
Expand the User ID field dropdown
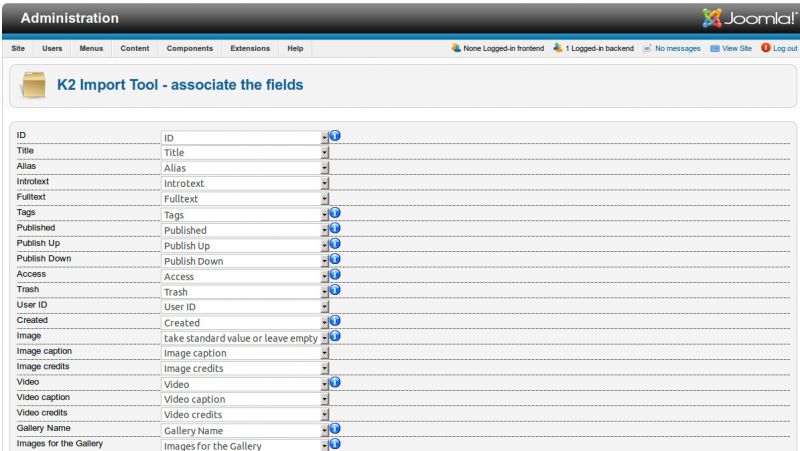pos(245,307)
